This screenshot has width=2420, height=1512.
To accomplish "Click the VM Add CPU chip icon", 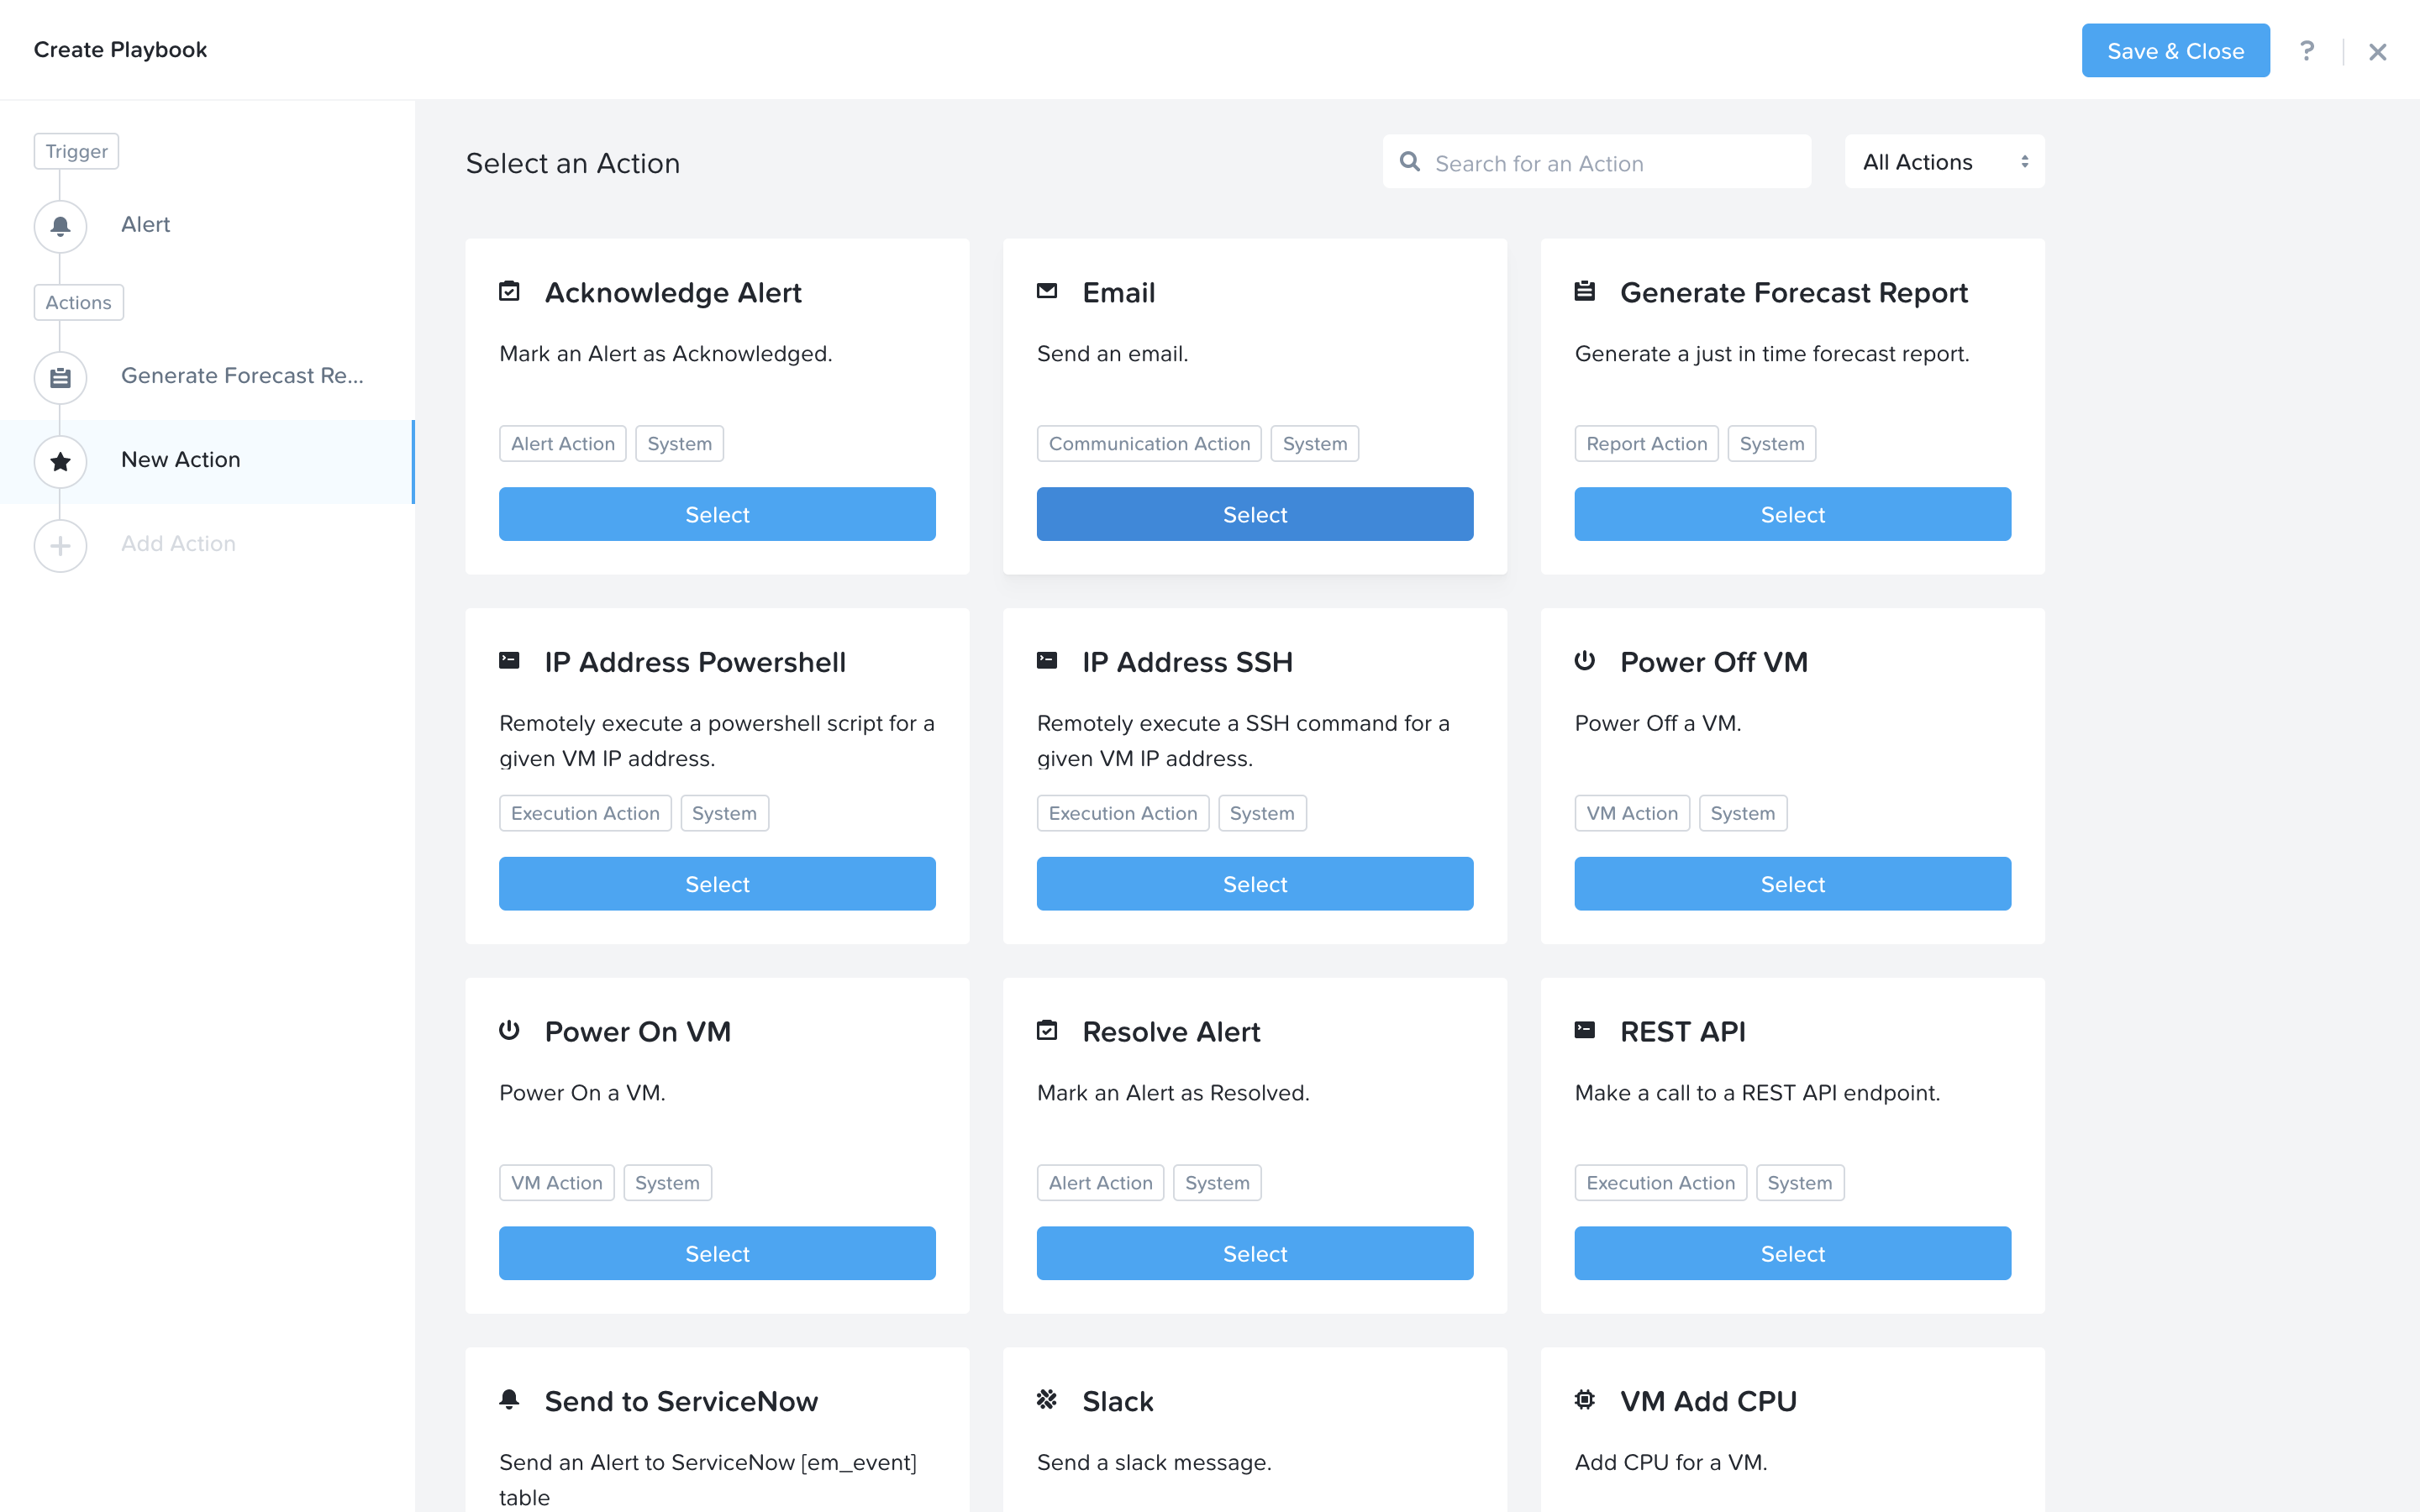I will tap(1585, 1400).
